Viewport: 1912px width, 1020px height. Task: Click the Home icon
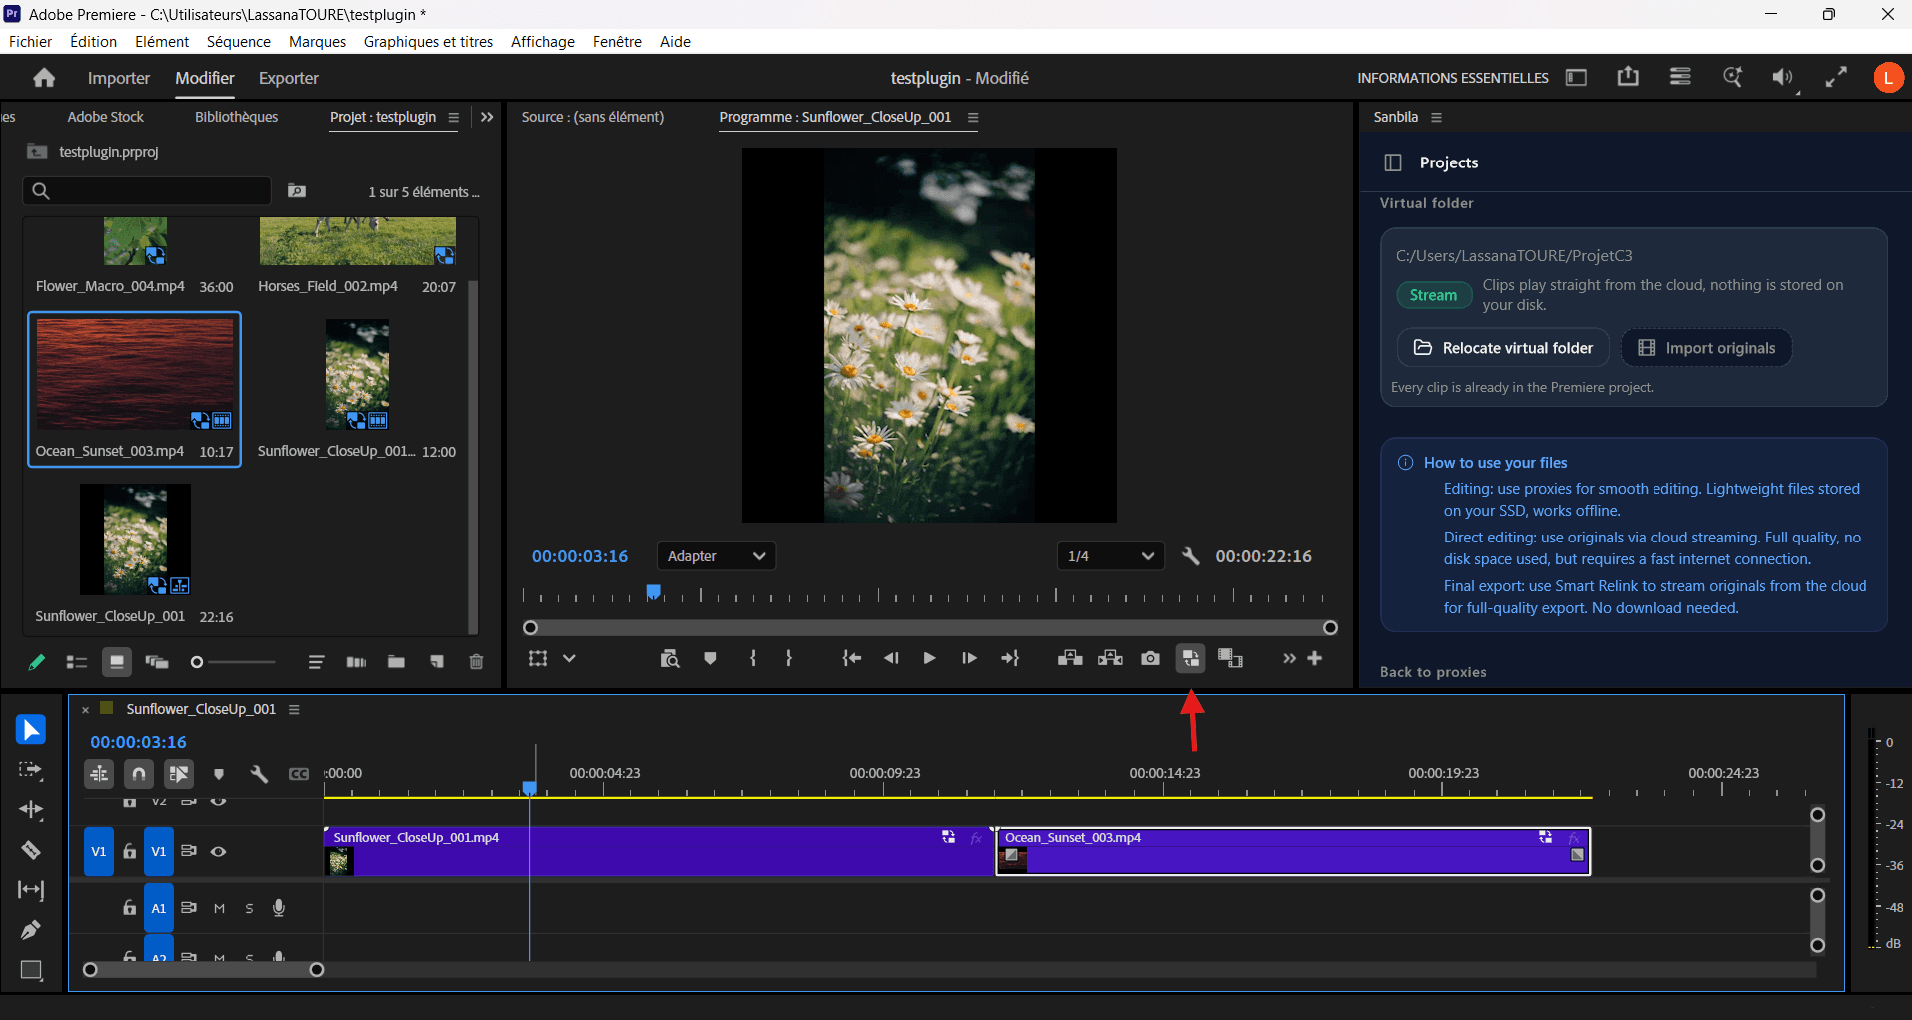click(44, 78)
